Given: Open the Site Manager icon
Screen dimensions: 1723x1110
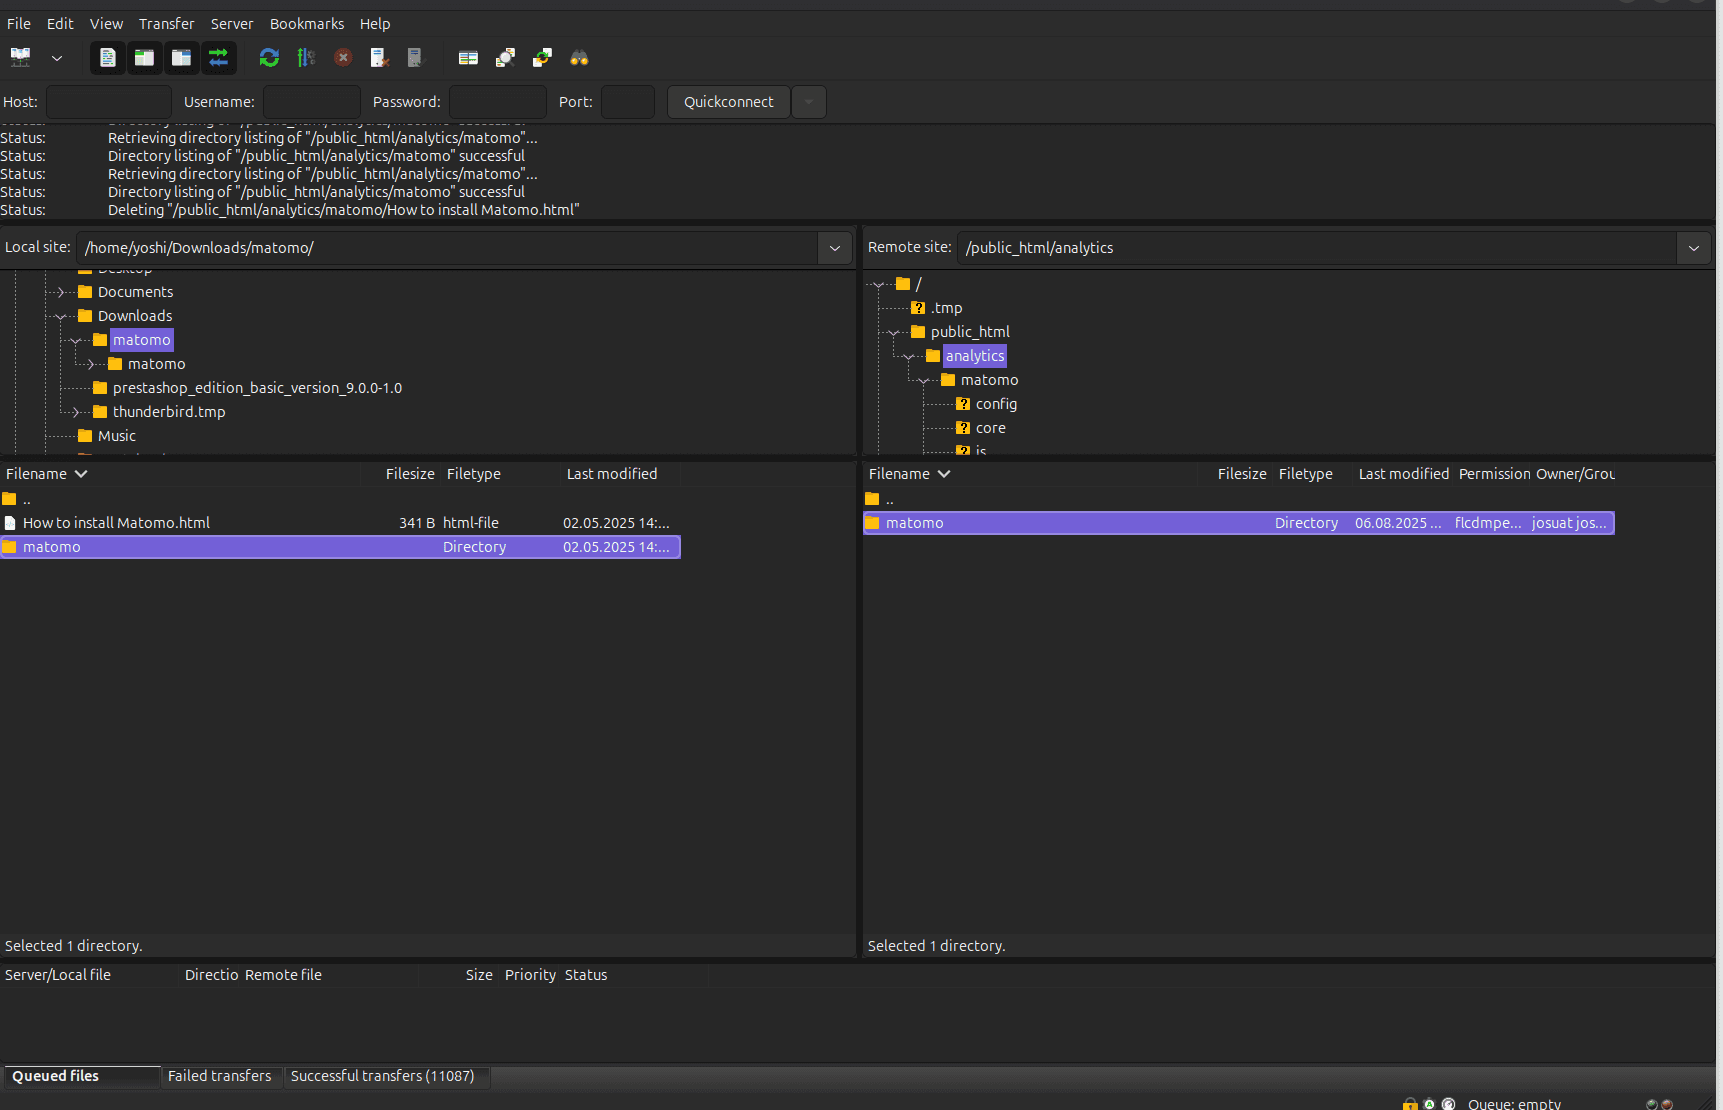Looking at the screenshot, I should tap(20, 58).
